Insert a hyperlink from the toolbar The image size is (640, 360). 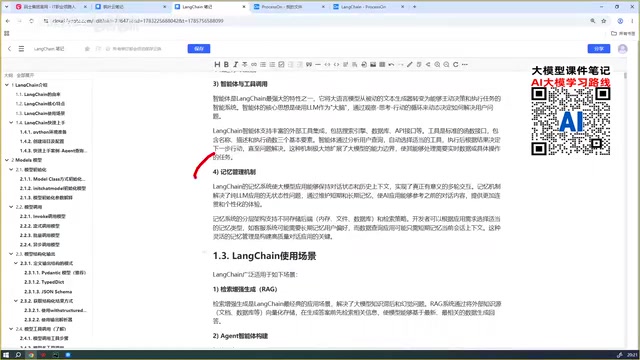point(254,64)
